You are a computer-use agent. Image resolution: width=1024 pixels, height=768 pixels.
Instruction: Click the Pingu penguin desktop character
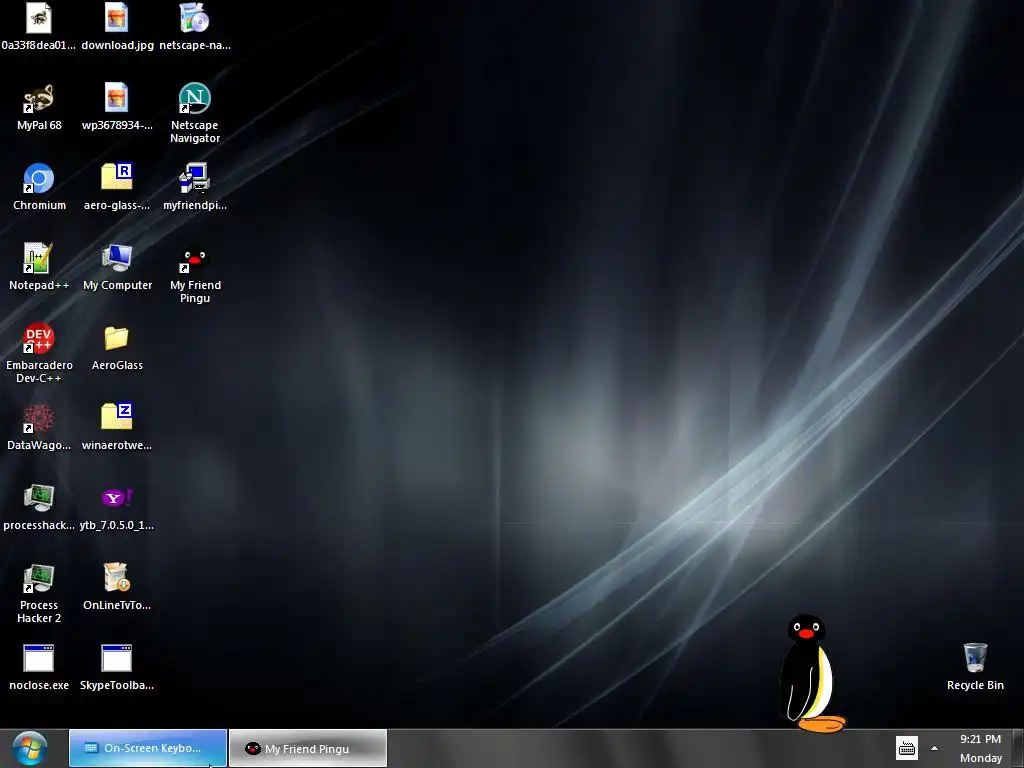810,673
